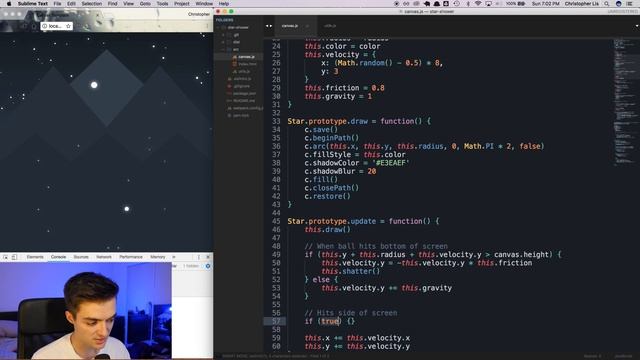Image resolution: width=640 pixels, height=360 pixels.
Task: Open index.html in the sidebar
Action: pyautogui.click(x=247, y=64)
